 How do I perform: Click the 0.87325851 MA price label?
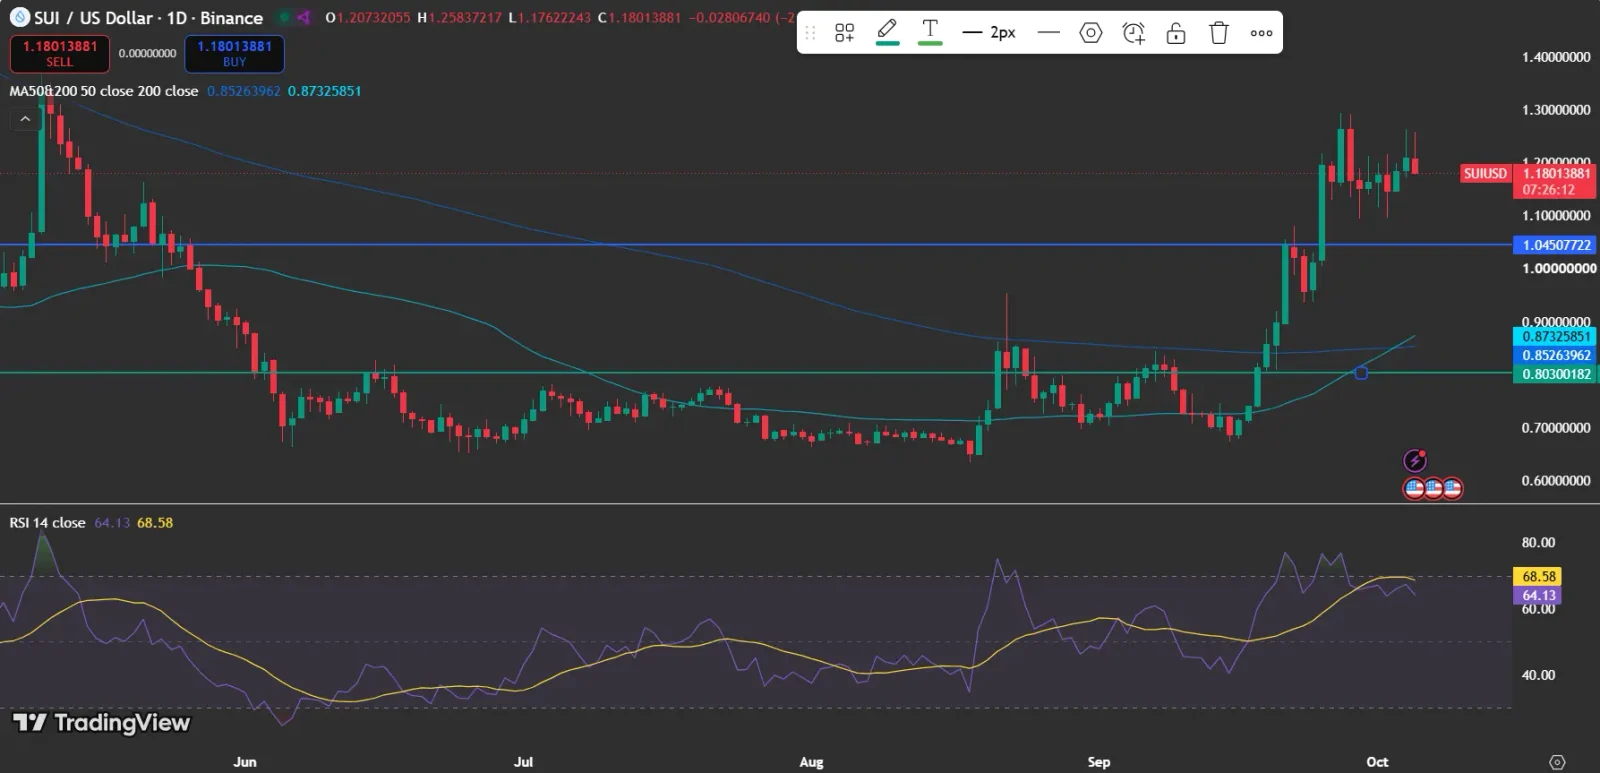(x=1556, y=337)
